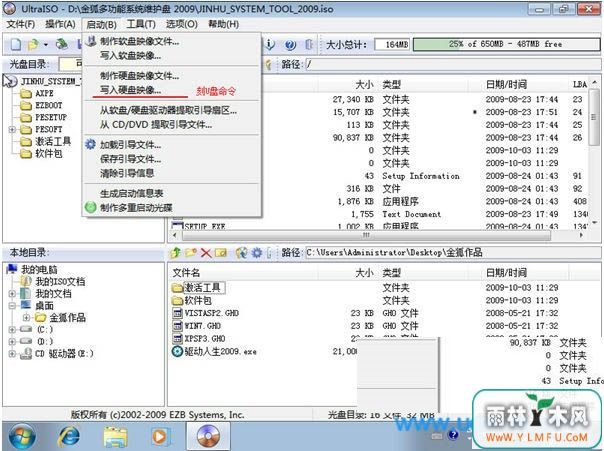Click the local path field C:\Users\Administrator
This screenshot has height=451, width=604.
[x=453, y=253]
